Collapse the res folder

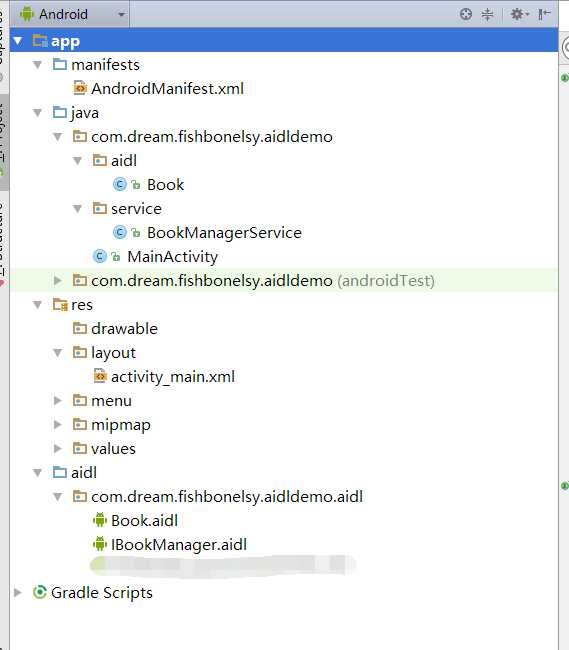click(38, 305)
